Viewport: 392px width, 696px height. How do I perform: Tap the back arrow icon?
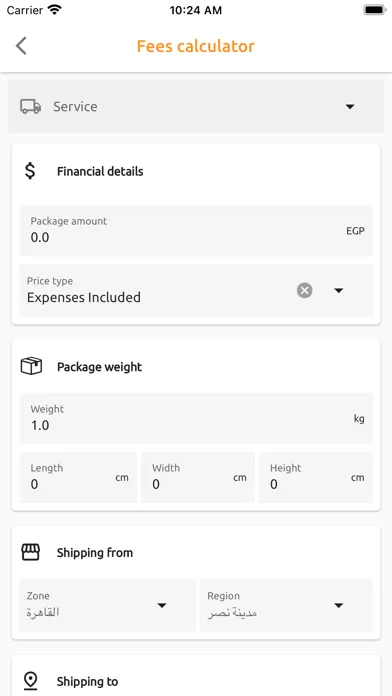tap(21, 46)
